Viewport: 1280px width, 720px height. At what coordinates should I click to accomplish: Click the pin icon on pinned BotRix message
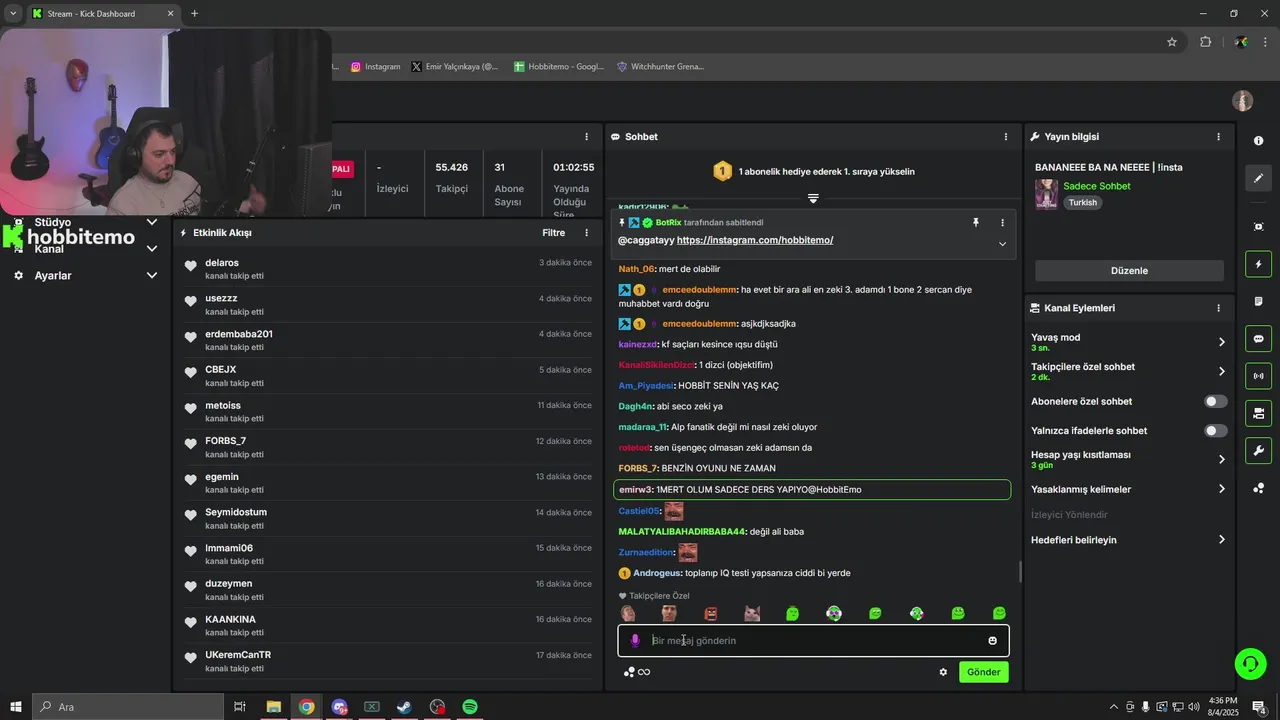(976, 223)
